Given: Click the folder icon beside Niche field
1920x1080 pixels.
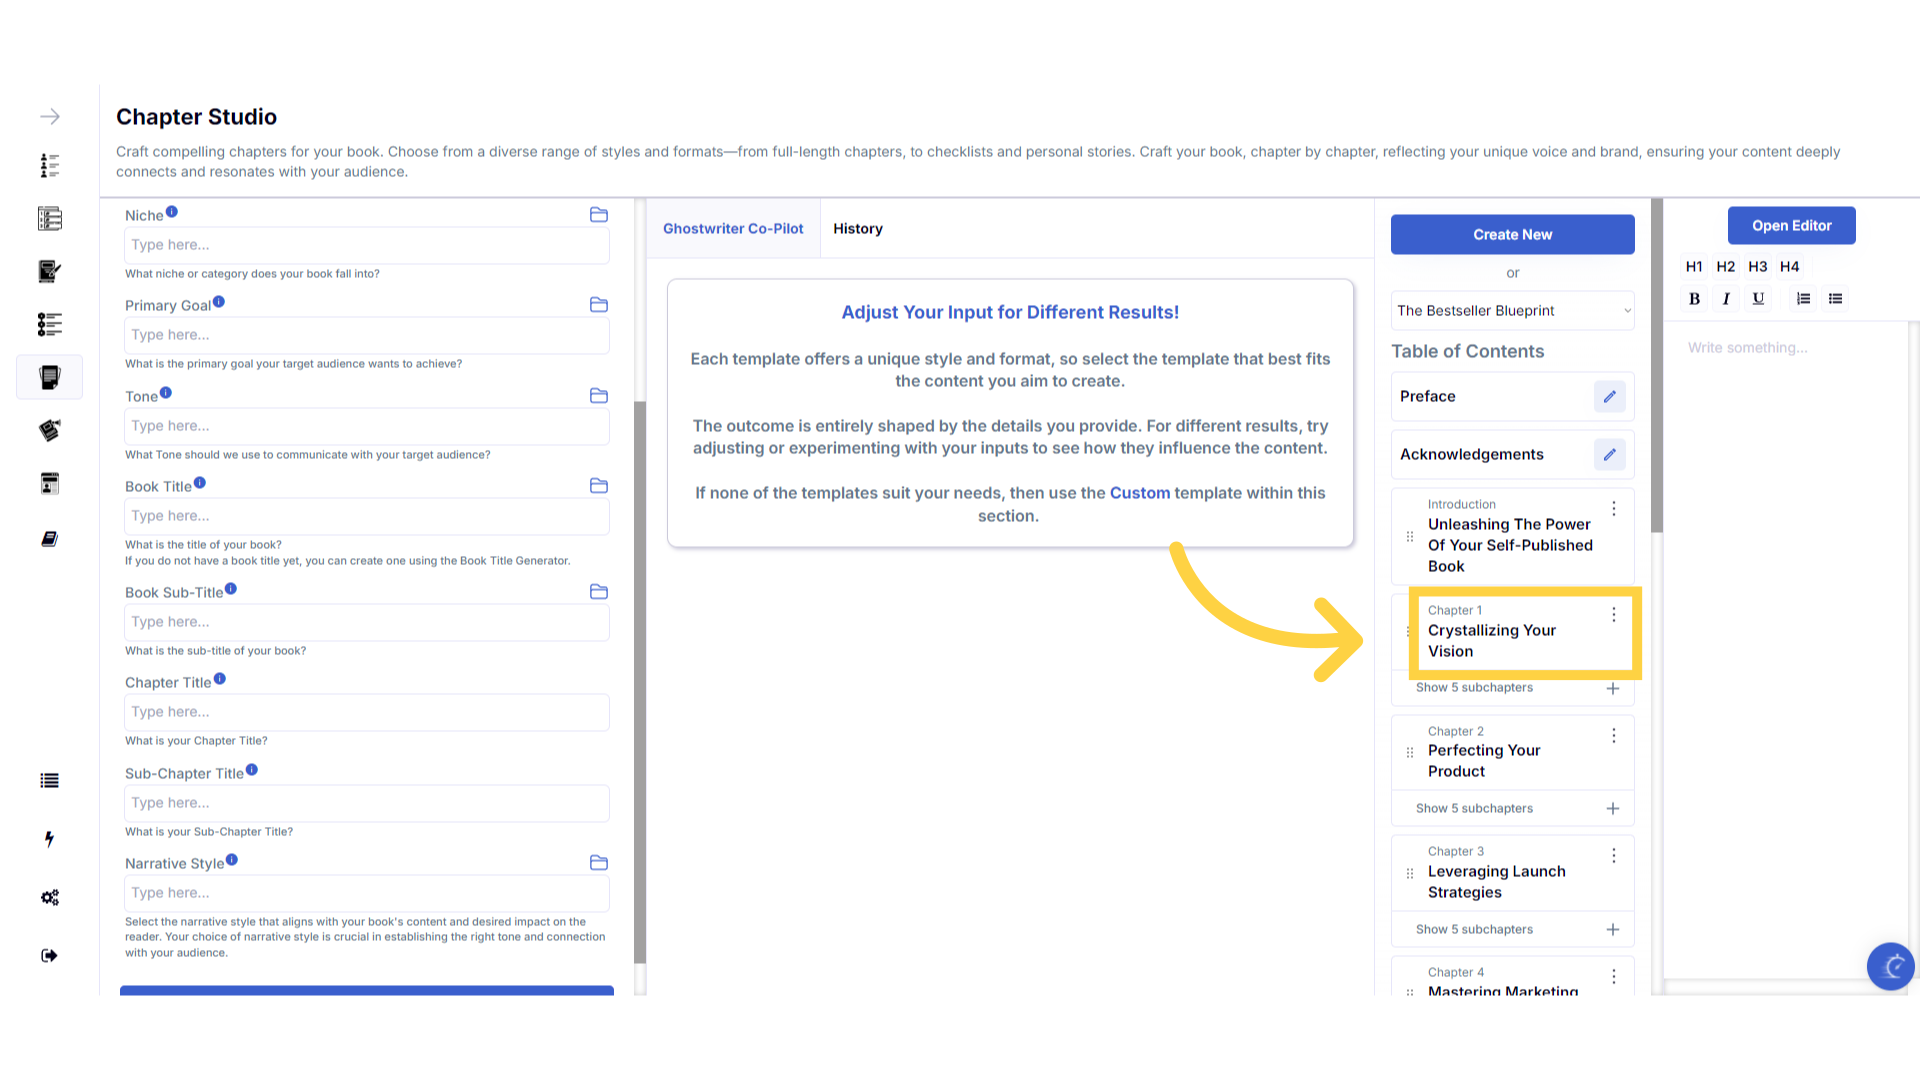Looking at the screenshot, I should point(598,215).
